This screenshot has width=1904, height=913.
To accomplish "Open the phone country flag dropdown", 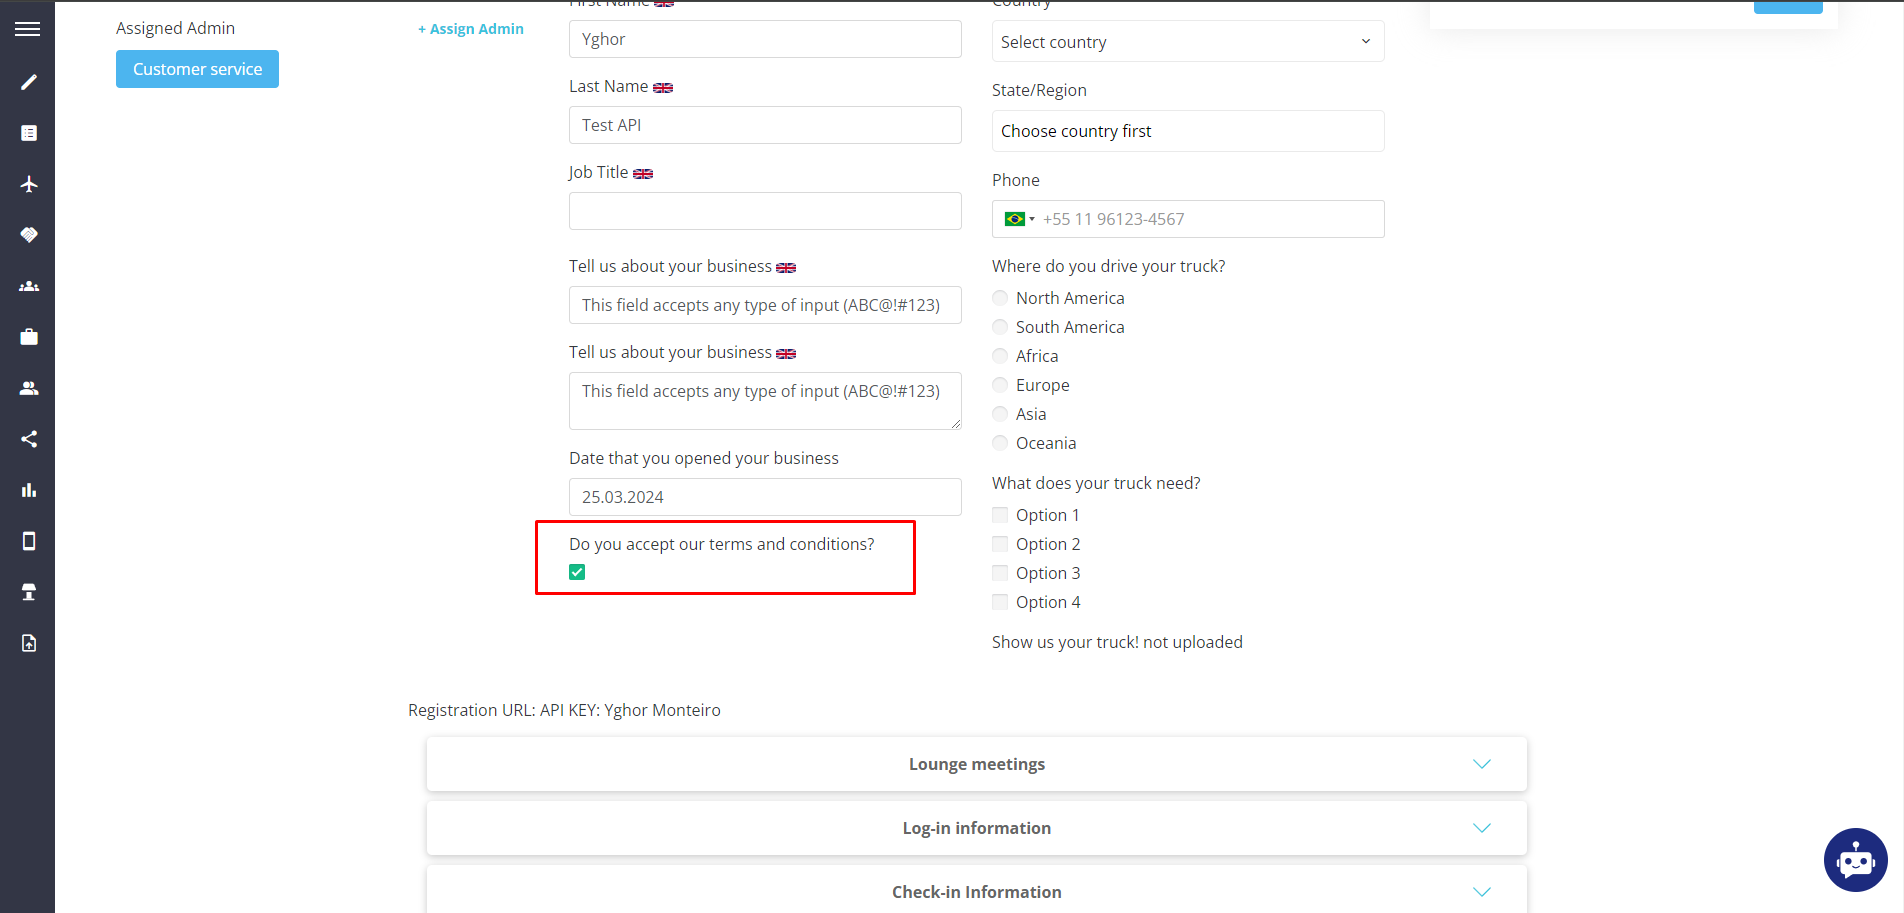I will pos(1018,218).
